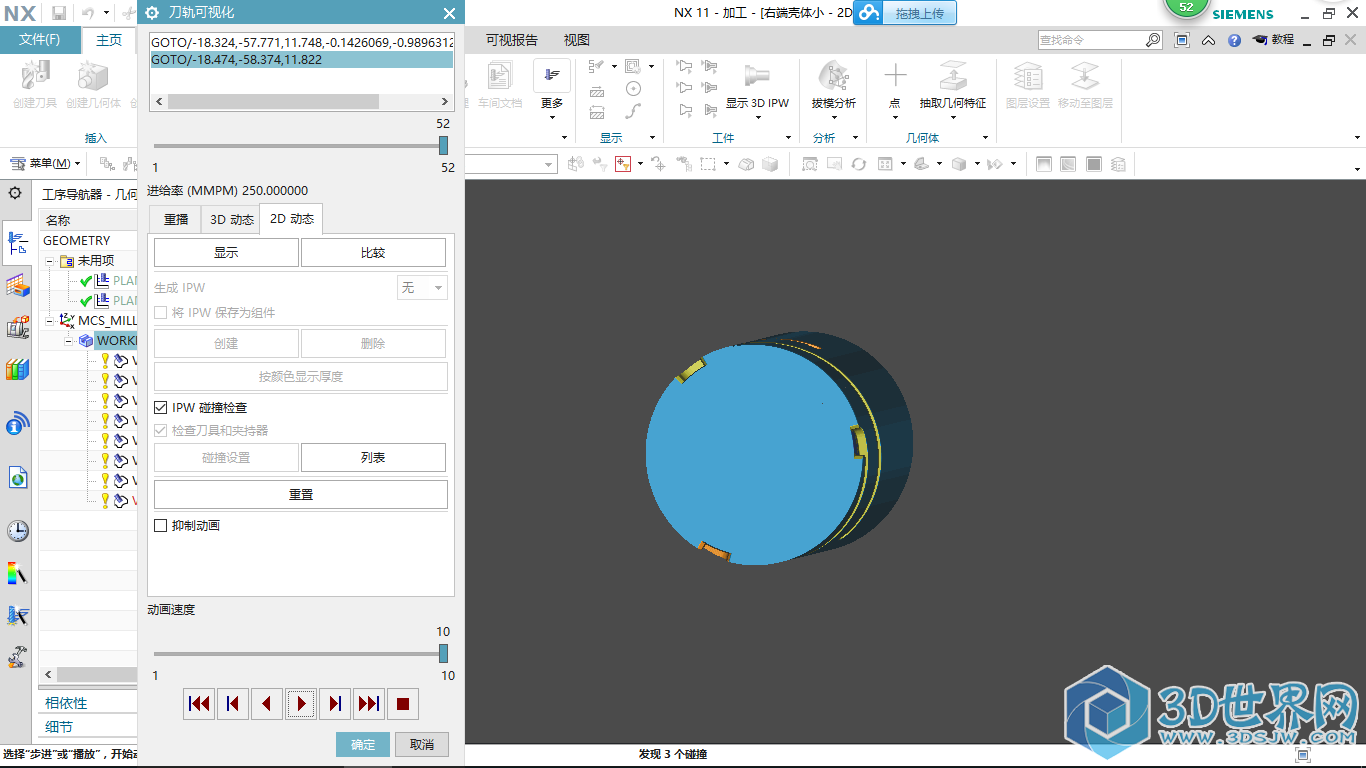This screenshot has width=1366, height=768.
Task: Expand the 几何体 group options arrow
Action: click(x=985, y=138)
